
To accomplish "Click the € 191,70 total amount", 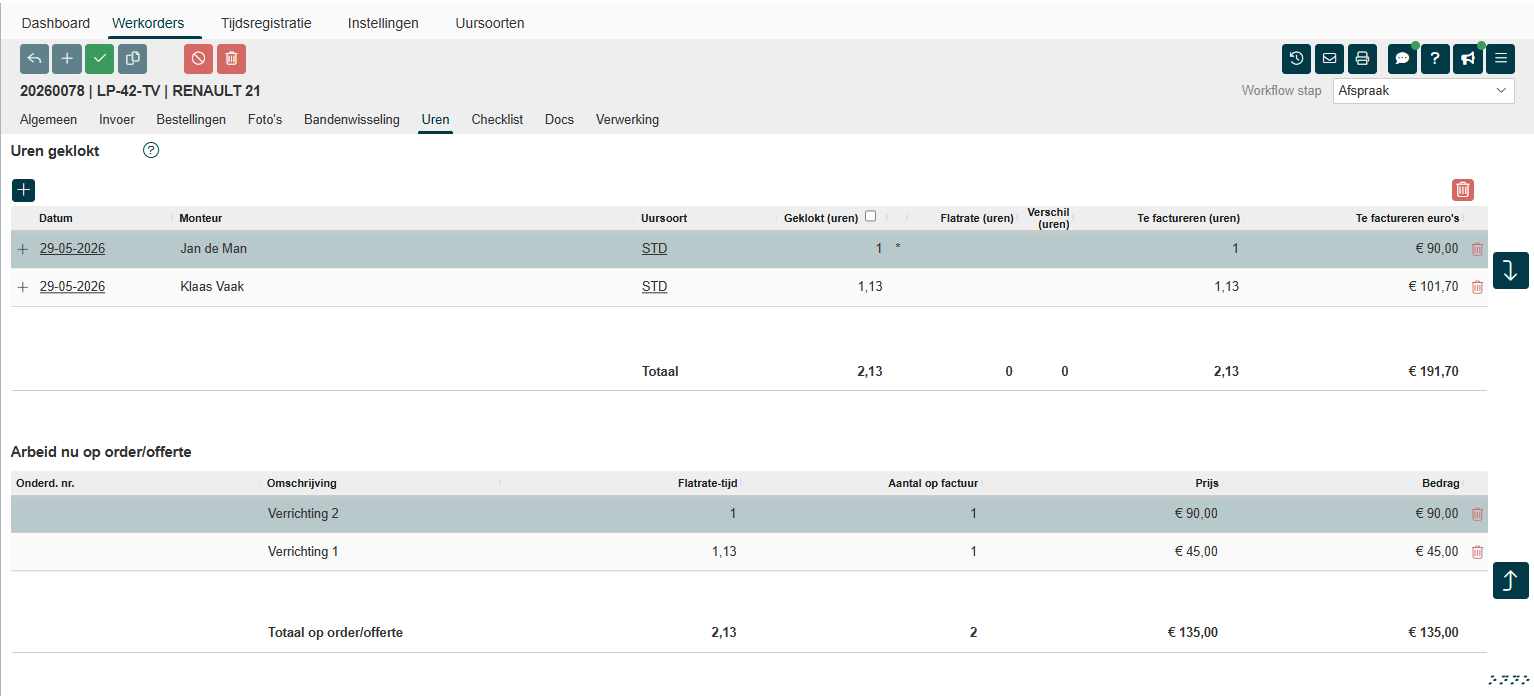I will 1434,372.
